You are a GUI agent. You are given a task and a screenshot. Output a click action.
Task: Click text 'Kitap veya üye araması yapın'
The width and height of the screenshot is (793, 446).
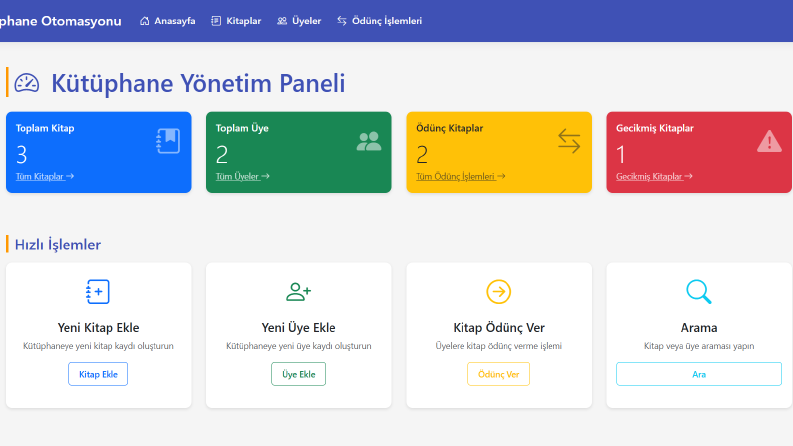[698, 346]
